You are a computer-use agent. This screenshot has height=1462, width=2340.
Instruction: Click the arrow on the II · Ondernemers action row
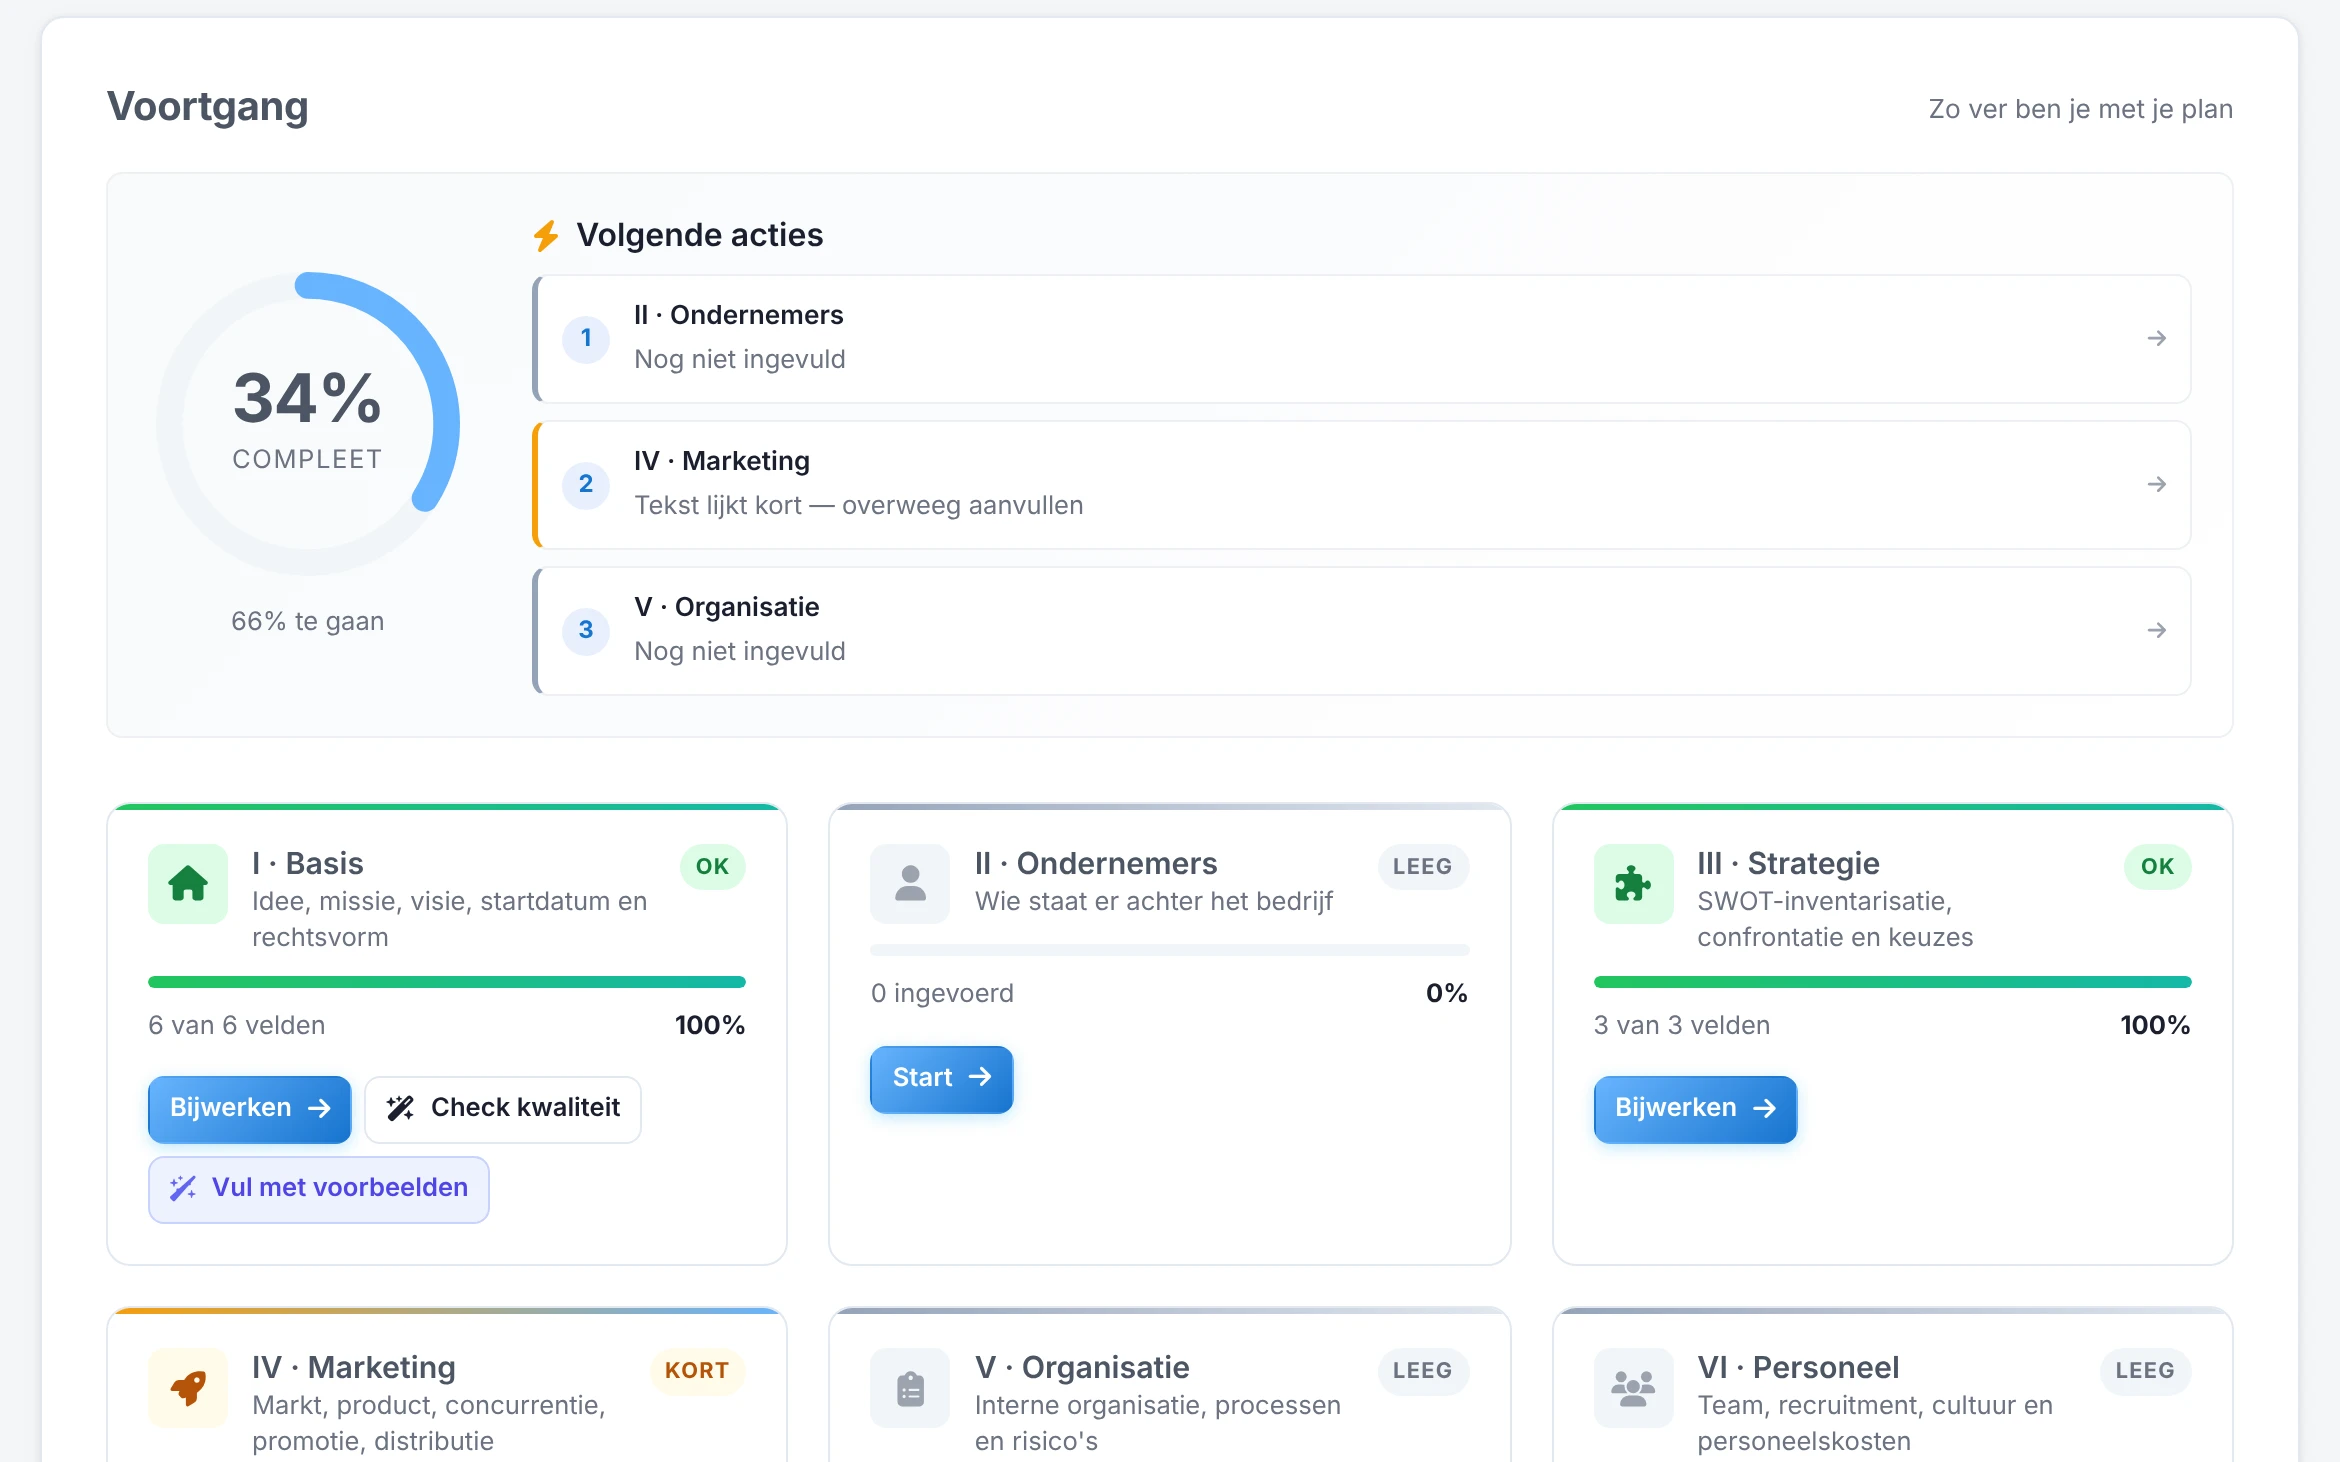pos(2157,339)
